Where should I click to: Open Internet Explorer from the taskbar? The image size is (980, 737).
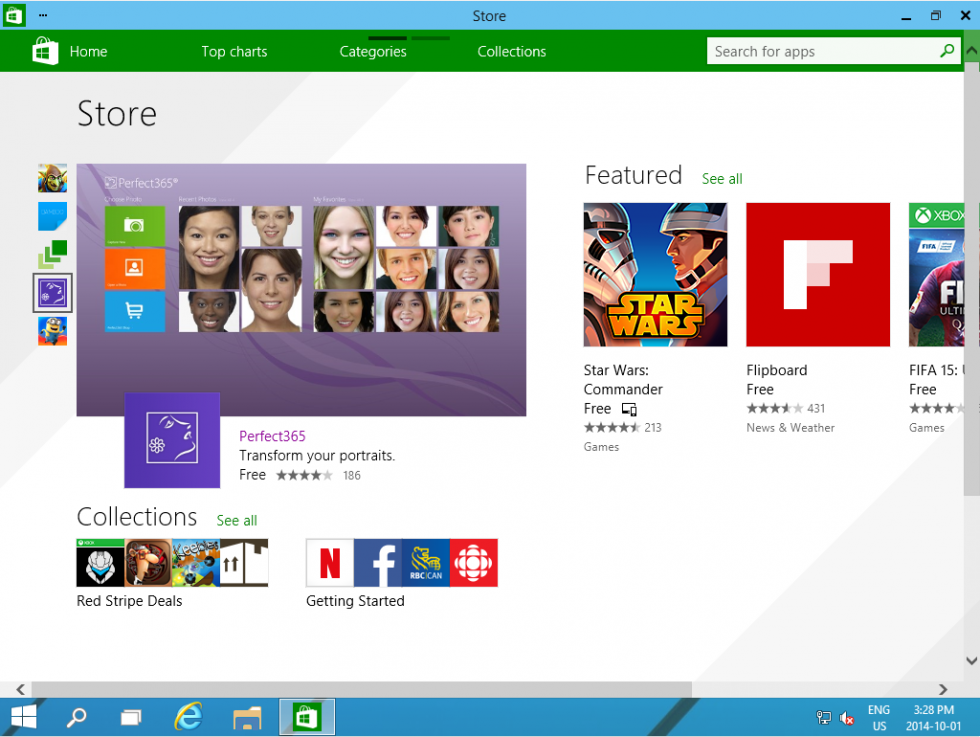coord(188,717)
